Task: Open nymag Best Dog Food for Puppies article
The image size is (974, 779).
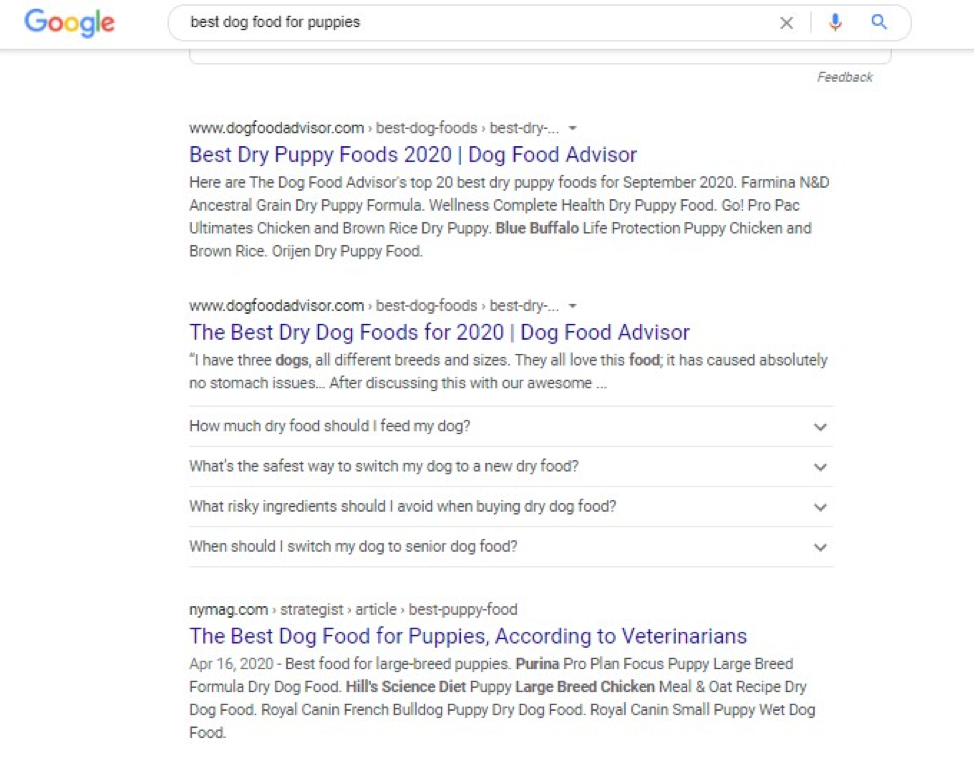Action: point(467,637)
